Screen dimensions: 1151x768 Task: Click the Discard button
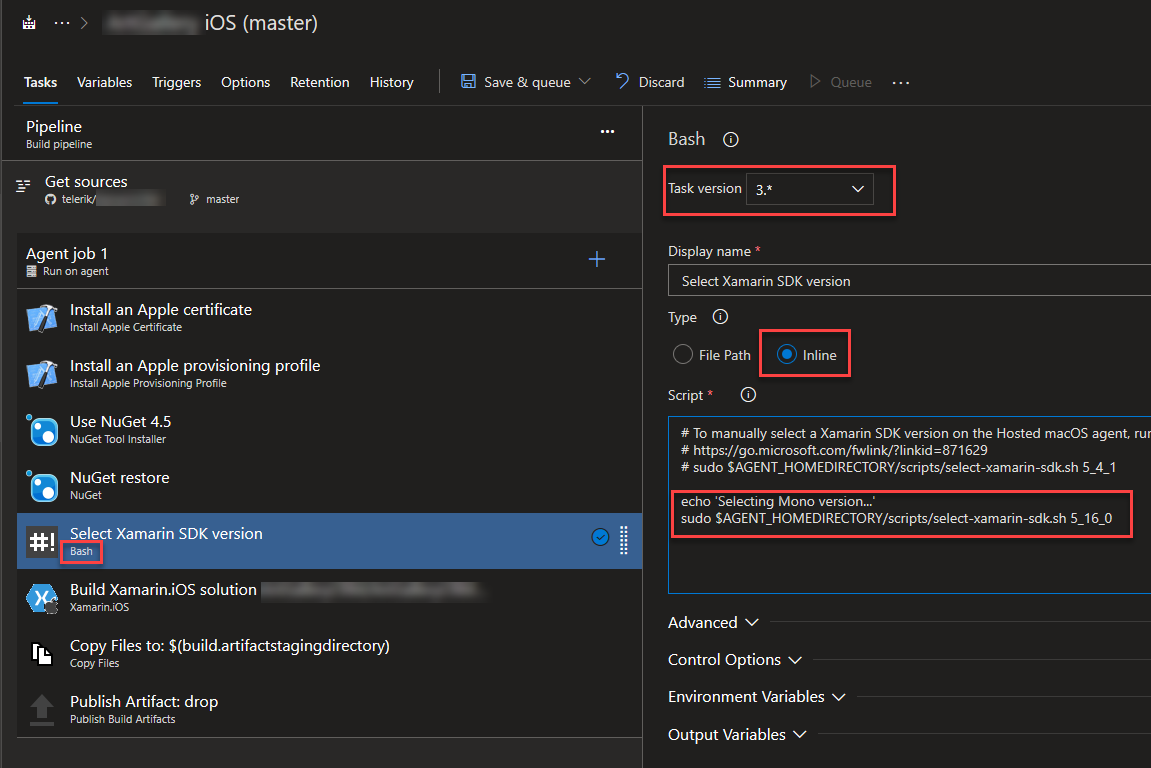[650, 82]
